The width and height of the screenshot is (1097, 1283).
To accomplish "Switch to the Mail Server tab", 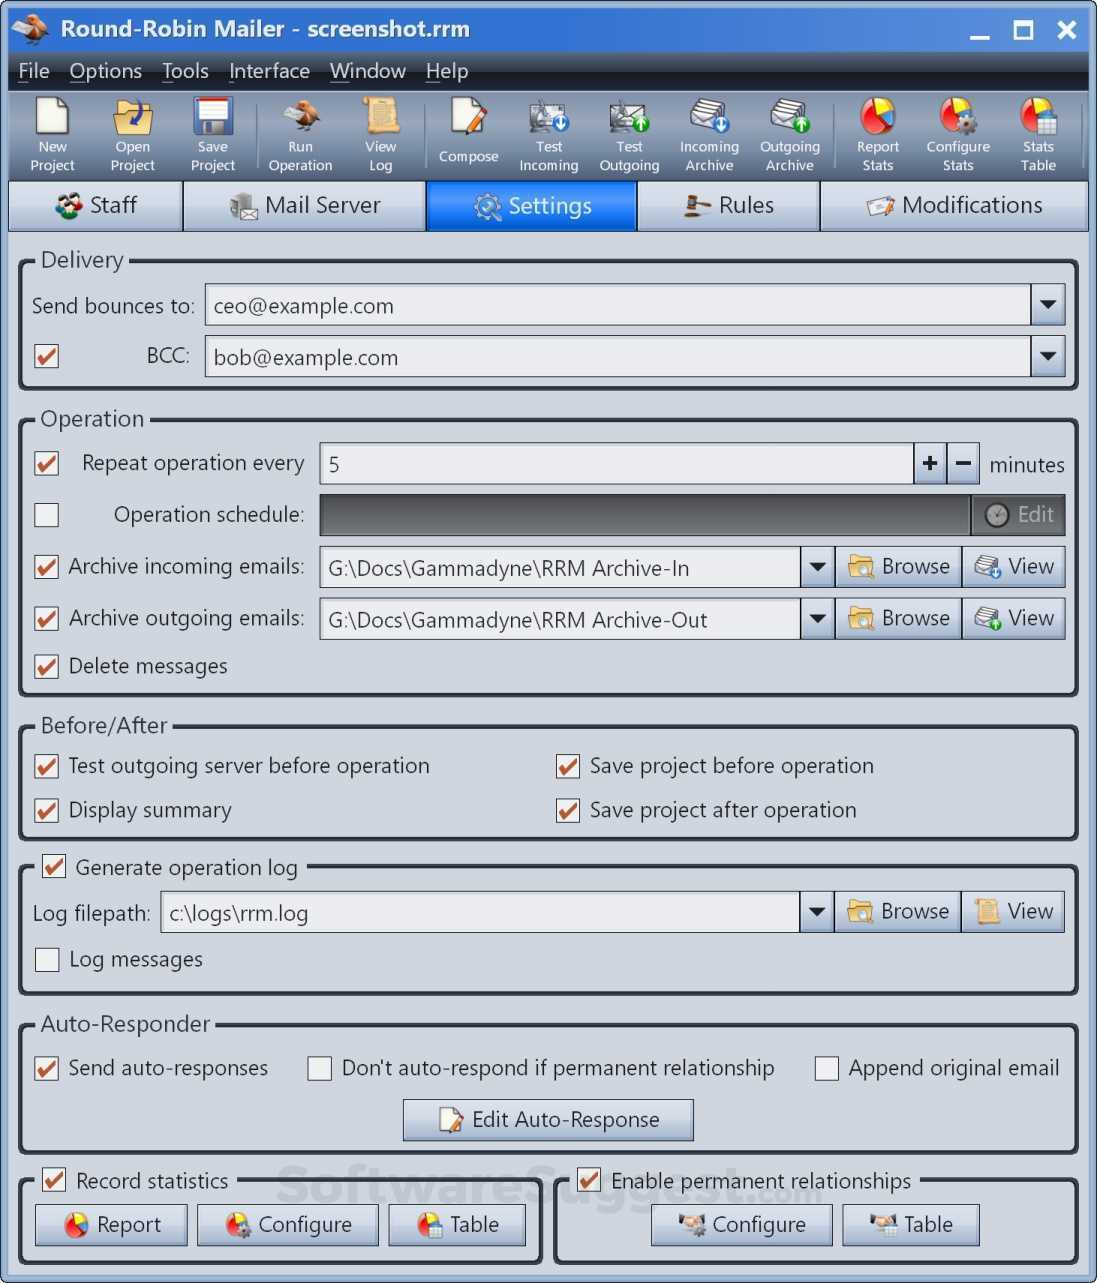I will tap(305, 206).
